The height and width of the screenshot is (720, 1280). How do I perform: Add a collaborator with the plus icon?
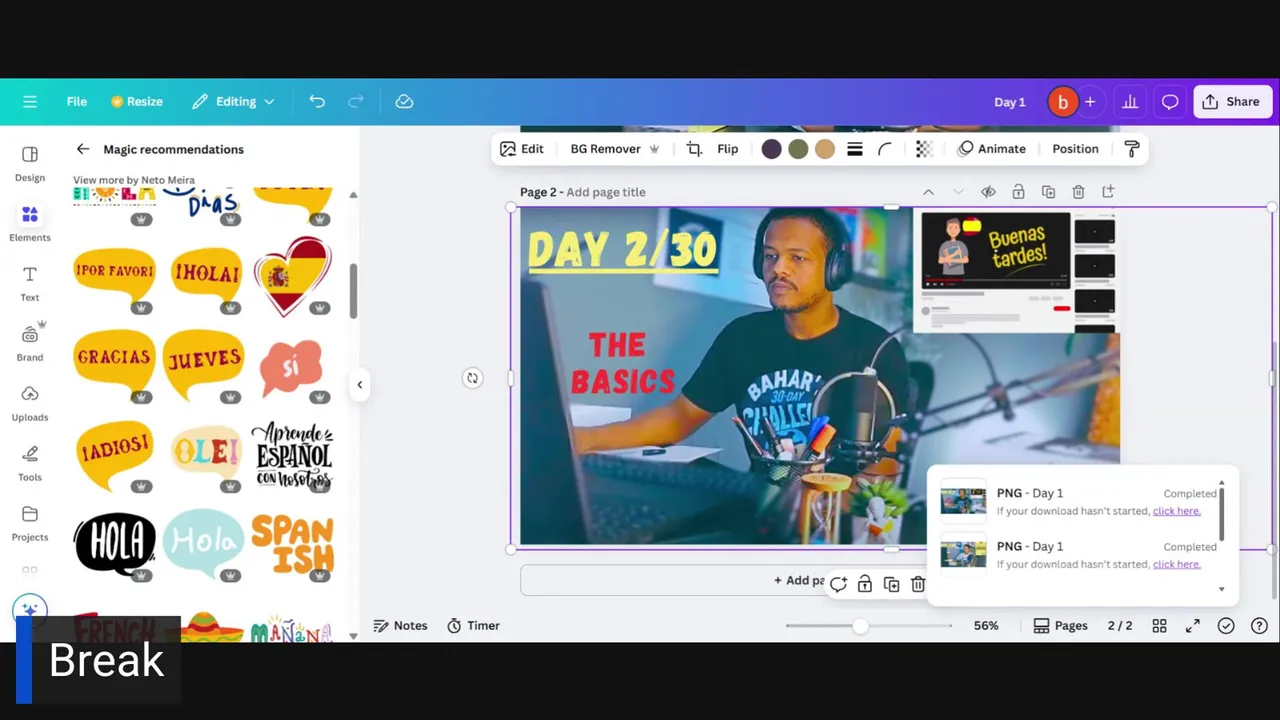(x=1090, y=101)
